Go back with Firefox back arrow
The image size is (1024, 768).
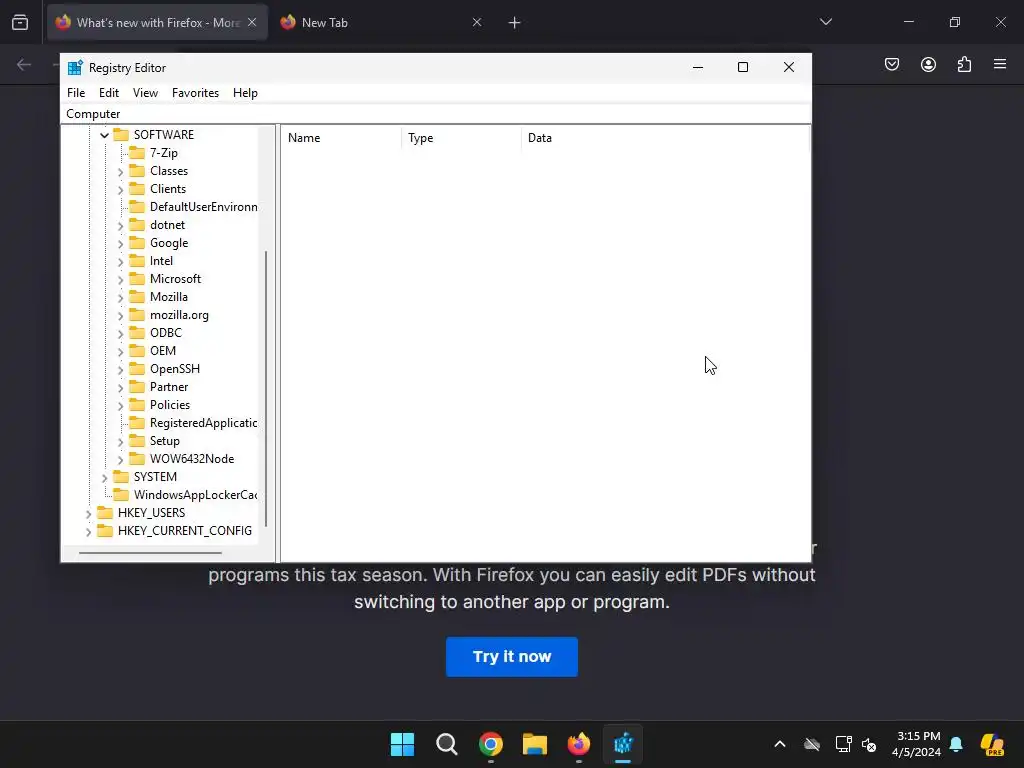24,64
